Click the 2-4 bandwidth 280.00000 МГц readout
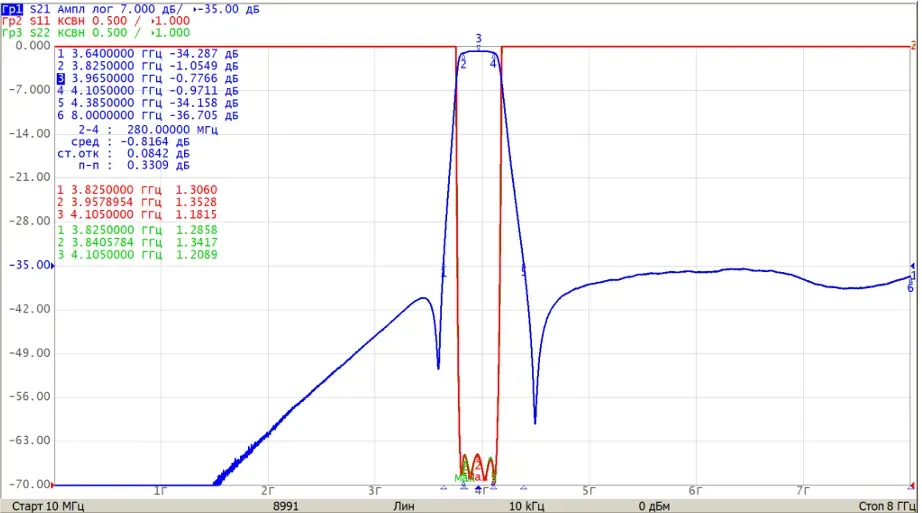 point(148,129)
